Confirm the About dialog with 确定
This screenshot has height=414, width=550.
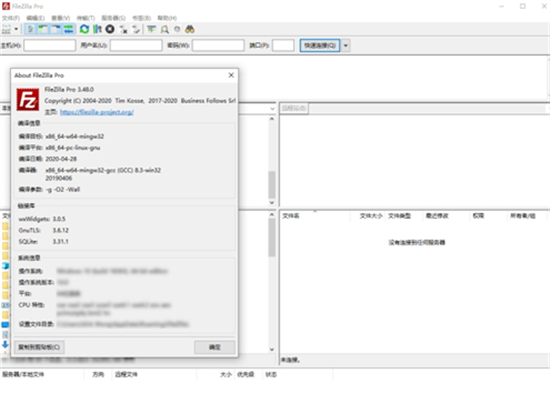(x=215, y=347)
